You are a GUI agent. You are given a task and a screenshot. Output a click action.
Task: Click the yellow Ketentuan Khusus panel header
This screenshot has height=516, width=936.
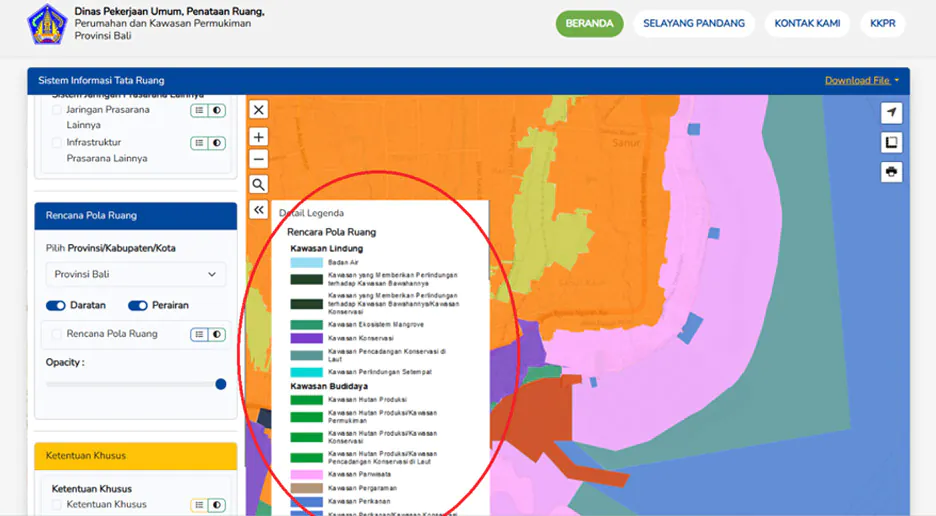(136, 456)
